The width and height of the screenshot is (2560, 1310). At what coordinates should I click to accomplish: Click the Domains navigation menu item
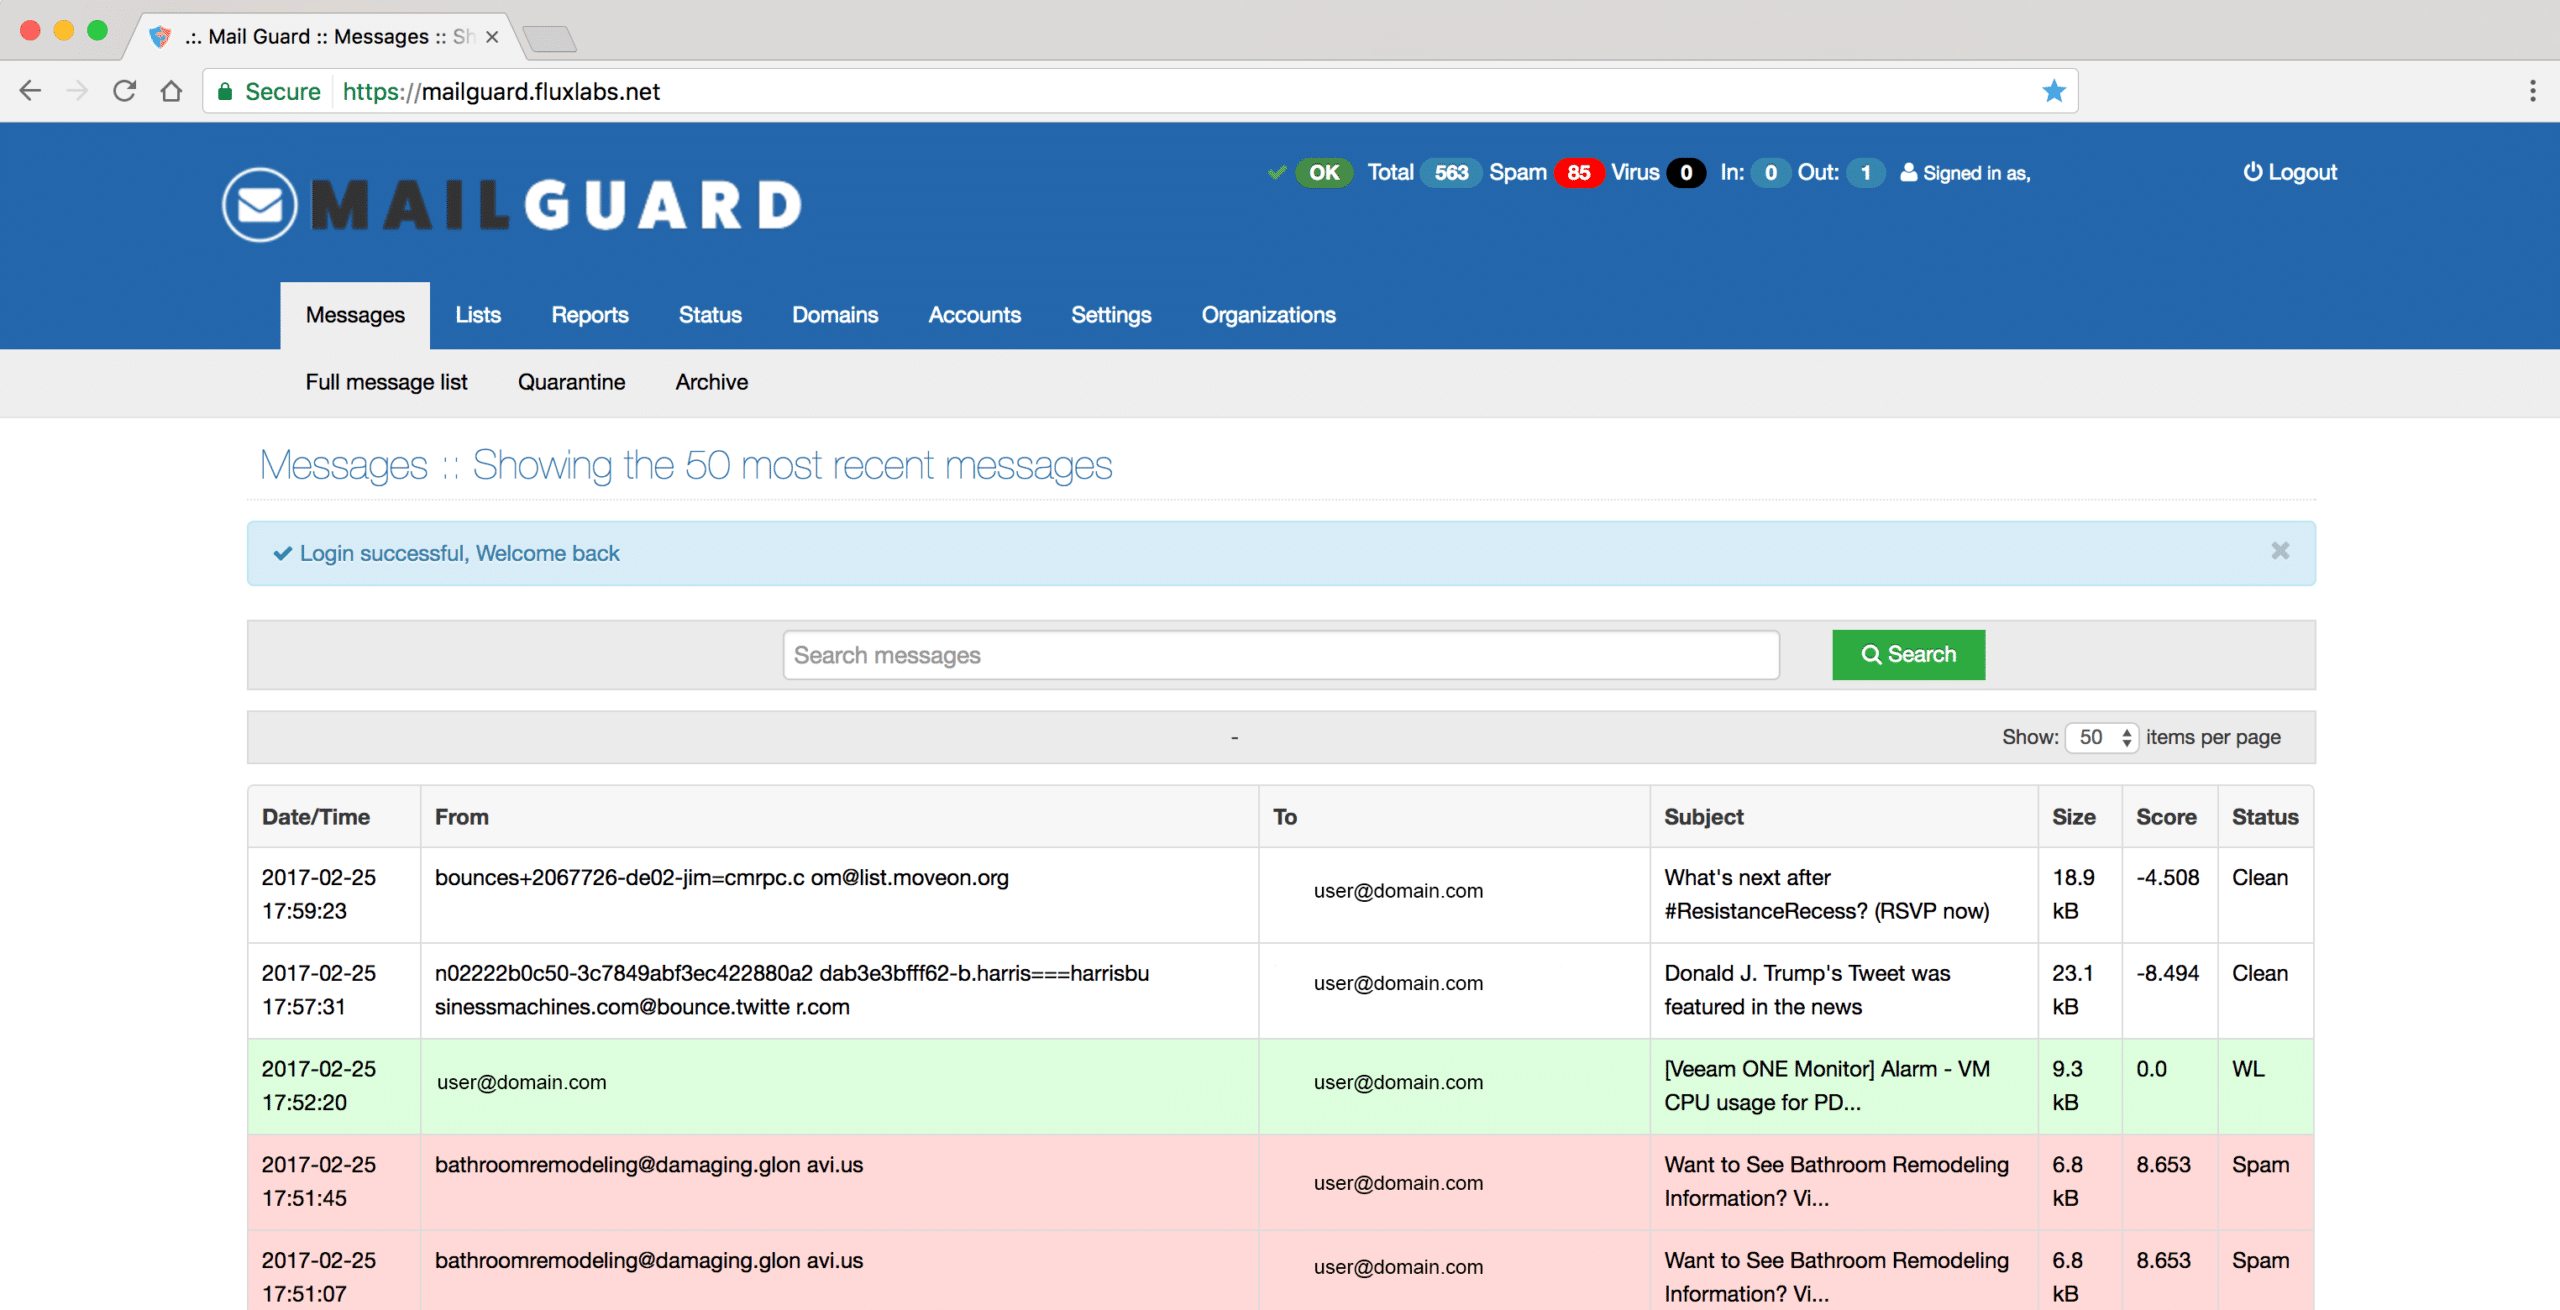[x=833, y=312]
